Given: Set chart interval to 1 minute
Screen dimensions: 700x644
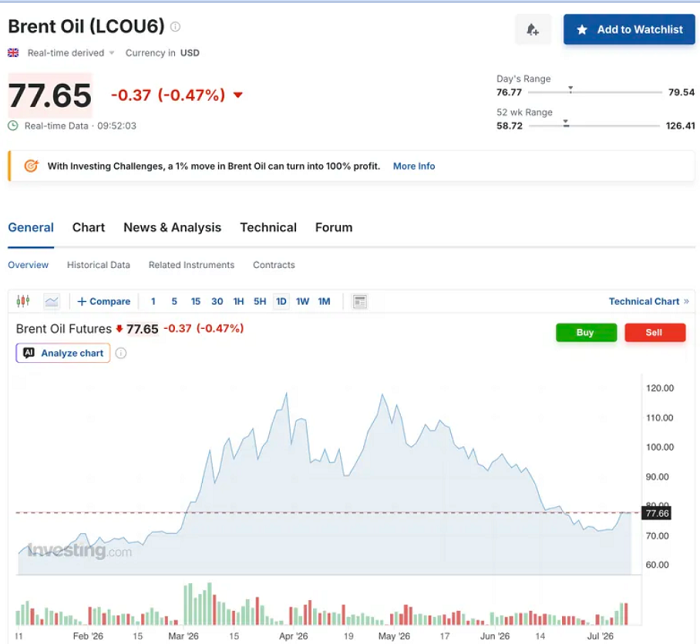Looking at the screenshot, I should click(x=153, y=302).
